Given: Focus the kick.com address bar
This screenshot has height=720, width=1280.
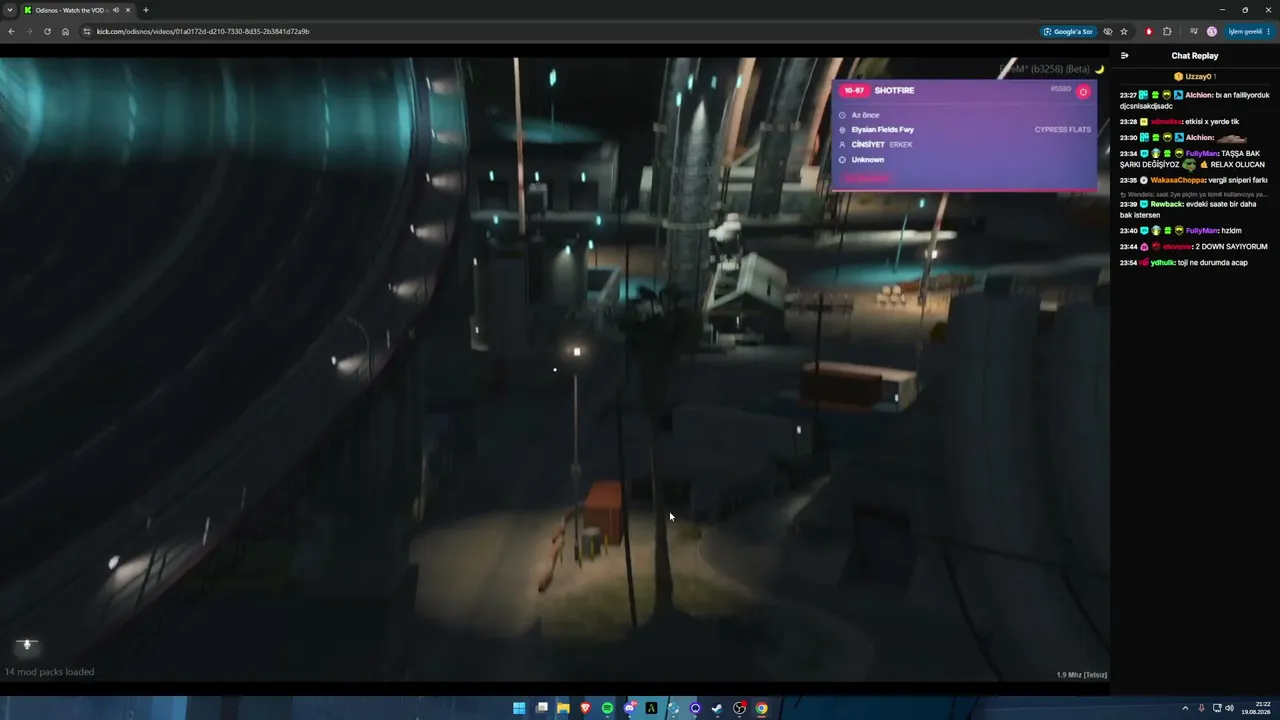Looking at the screenshot, I should click(x=560, y=31).
